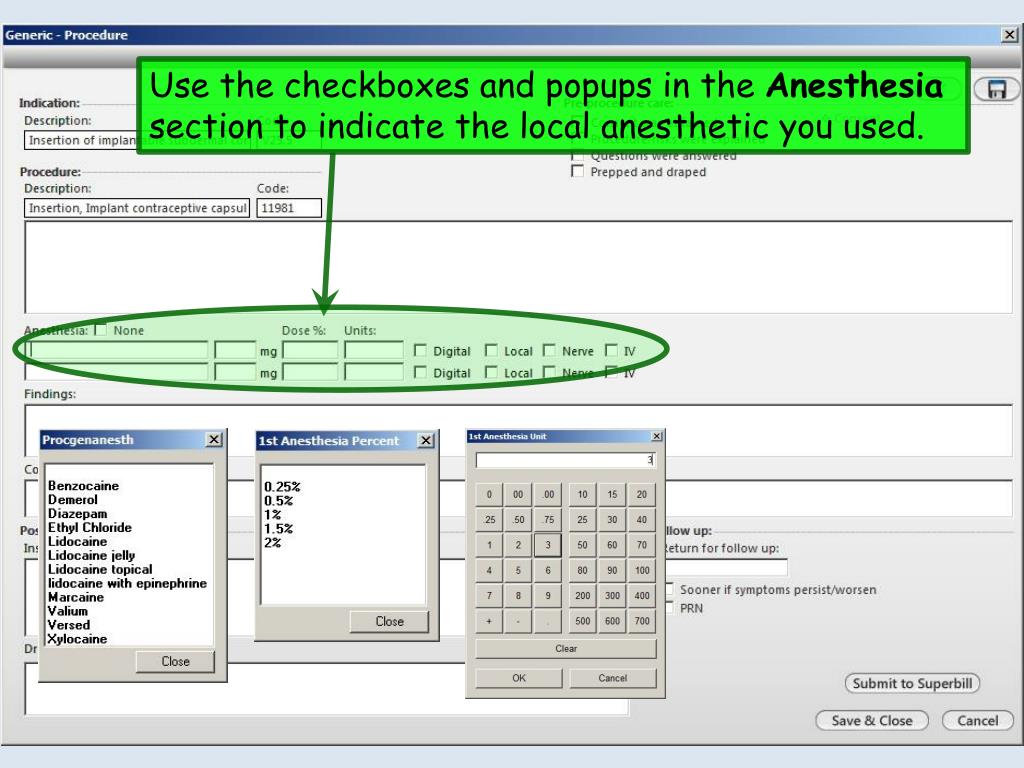Check the Prepped and draped checkbox

click(x=577, y=171)
